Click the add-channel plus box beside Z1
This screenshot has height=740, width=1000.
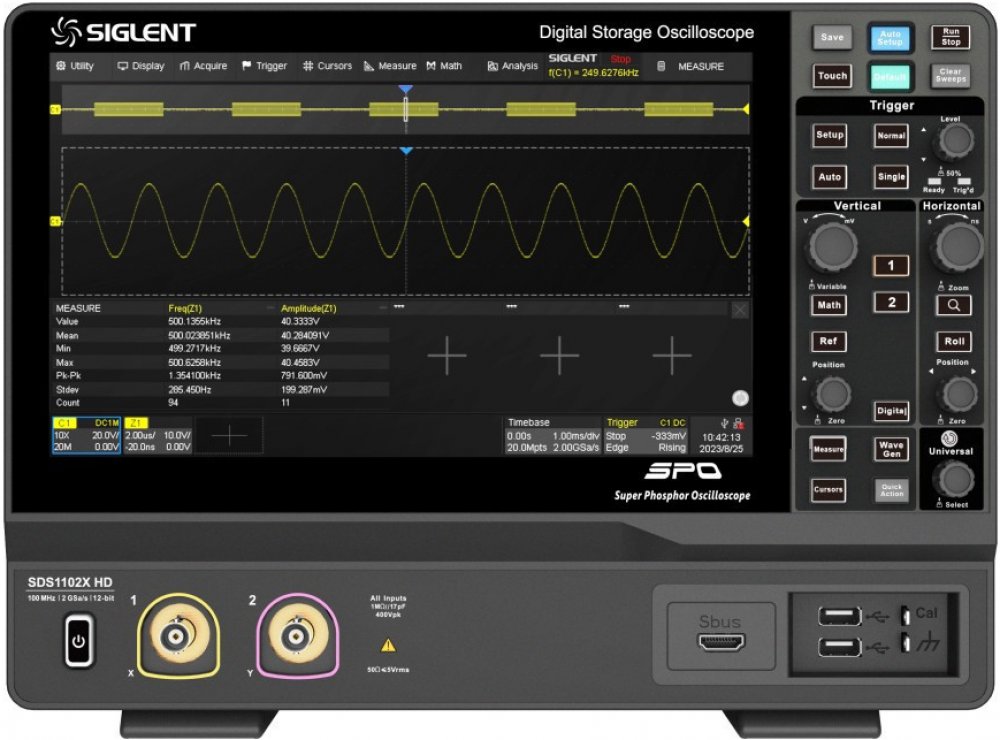pos(229,435)
